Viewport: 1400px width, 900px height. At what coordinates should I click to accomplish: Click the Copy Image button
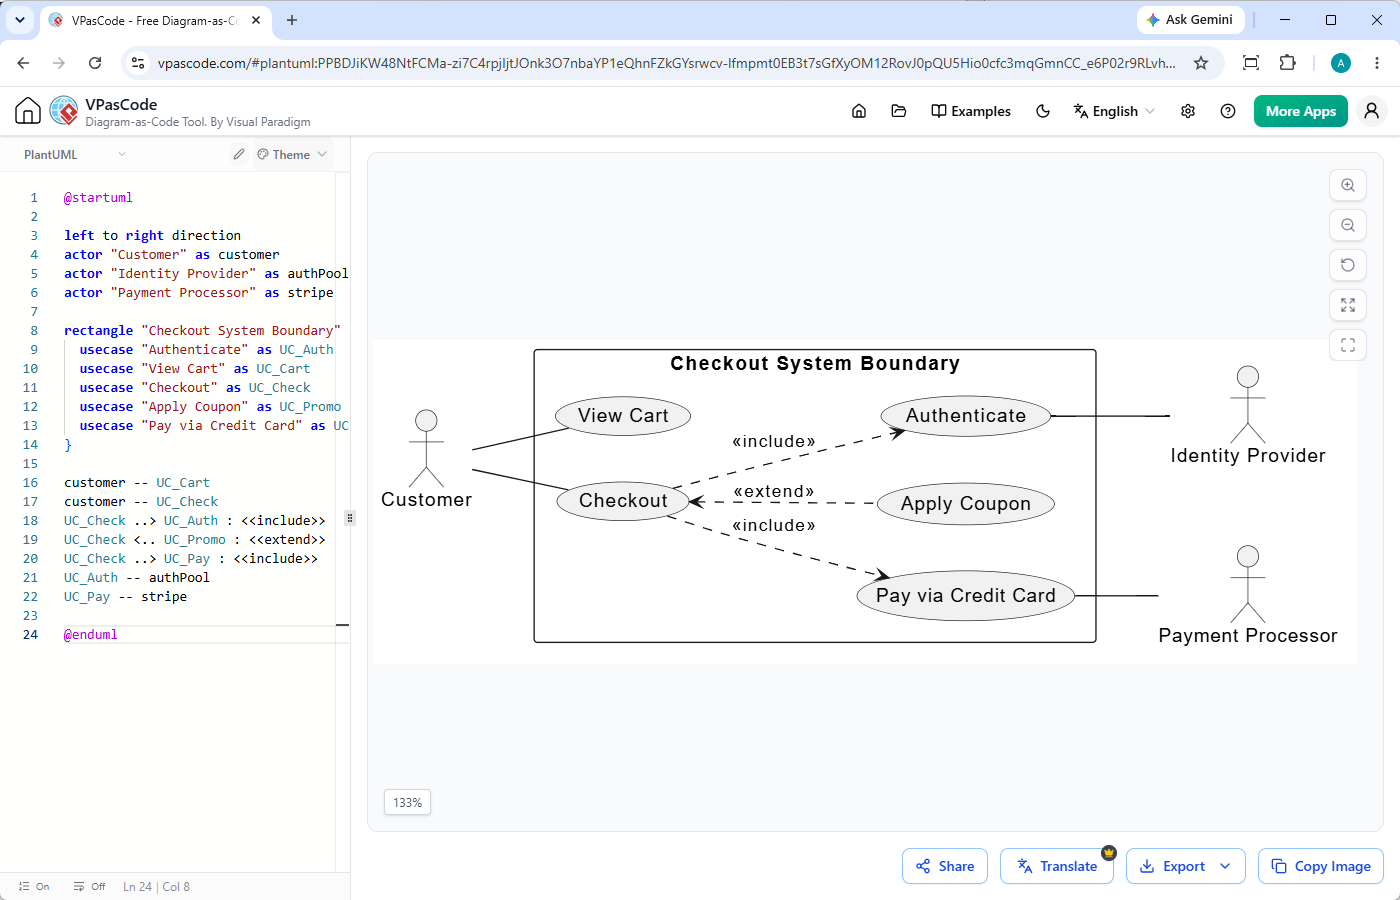(x=1321, y=866)
